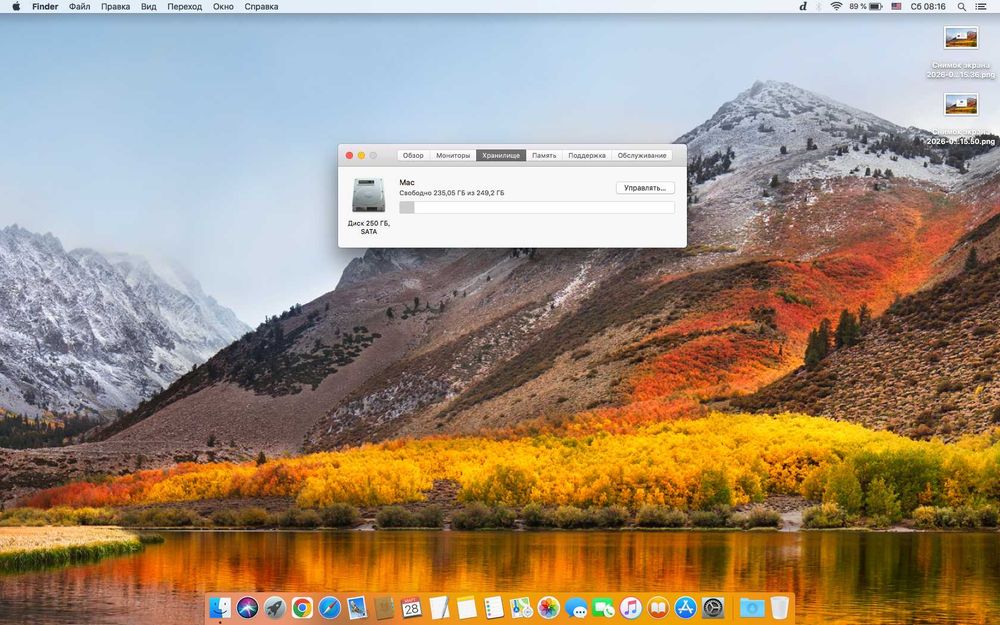The width and height of the screenshot is (1000, 625).
Task: Open the Окно menu
Action: 223,6
